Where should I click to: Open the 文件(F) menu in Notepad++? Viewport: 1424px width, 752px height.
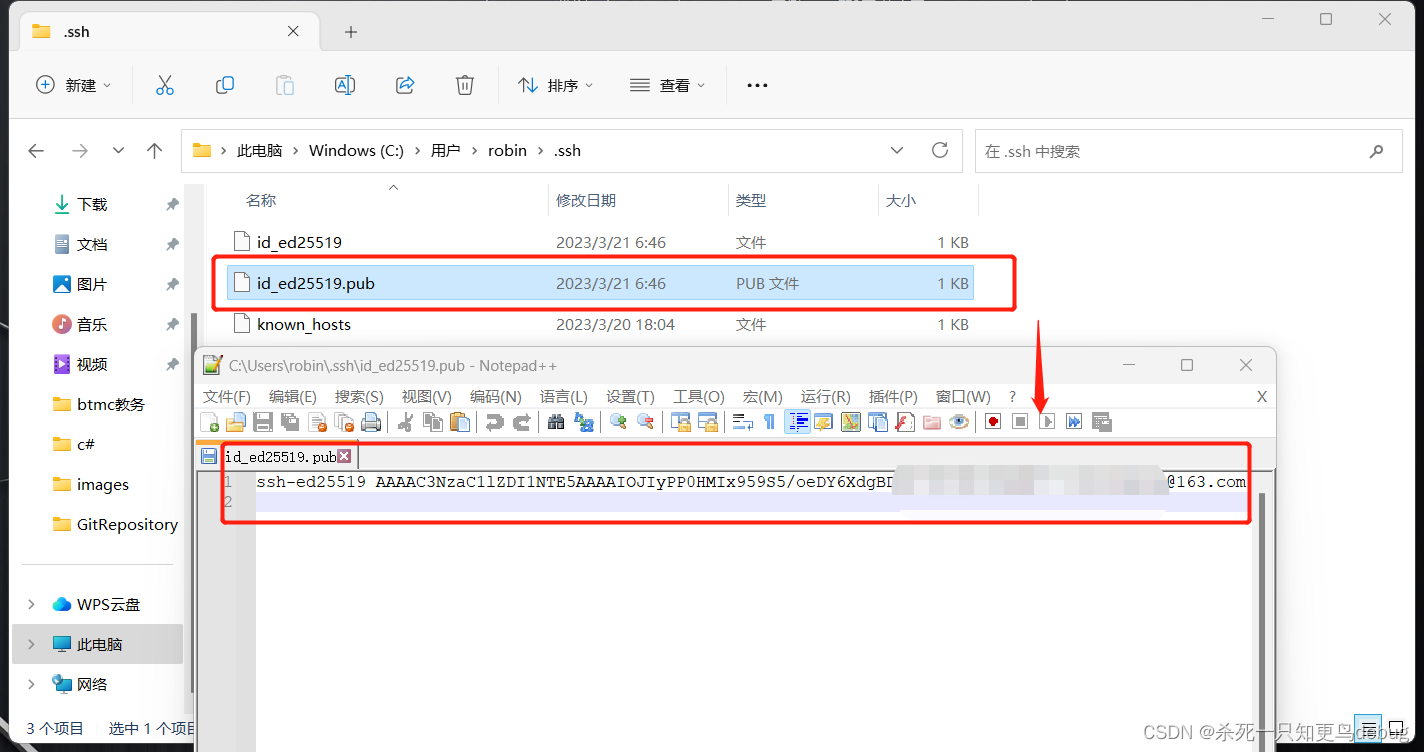point(227,397)
